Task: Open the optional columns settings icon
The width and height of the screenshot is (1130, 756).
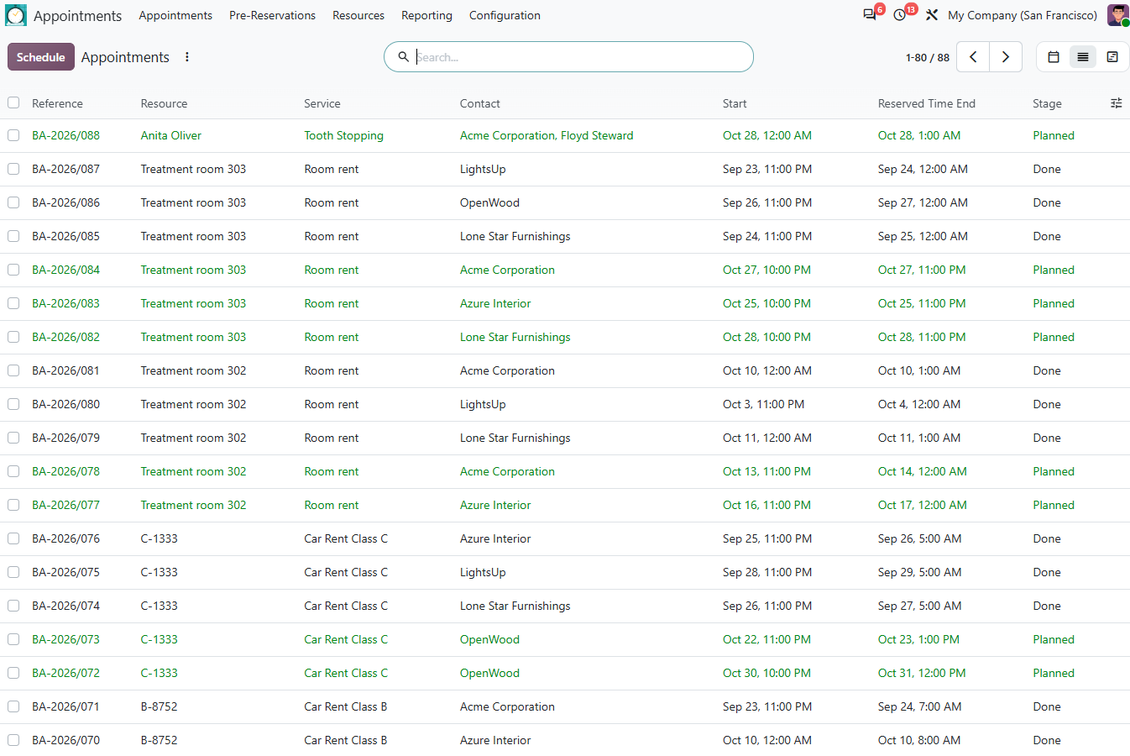Action: [1116, 103]
